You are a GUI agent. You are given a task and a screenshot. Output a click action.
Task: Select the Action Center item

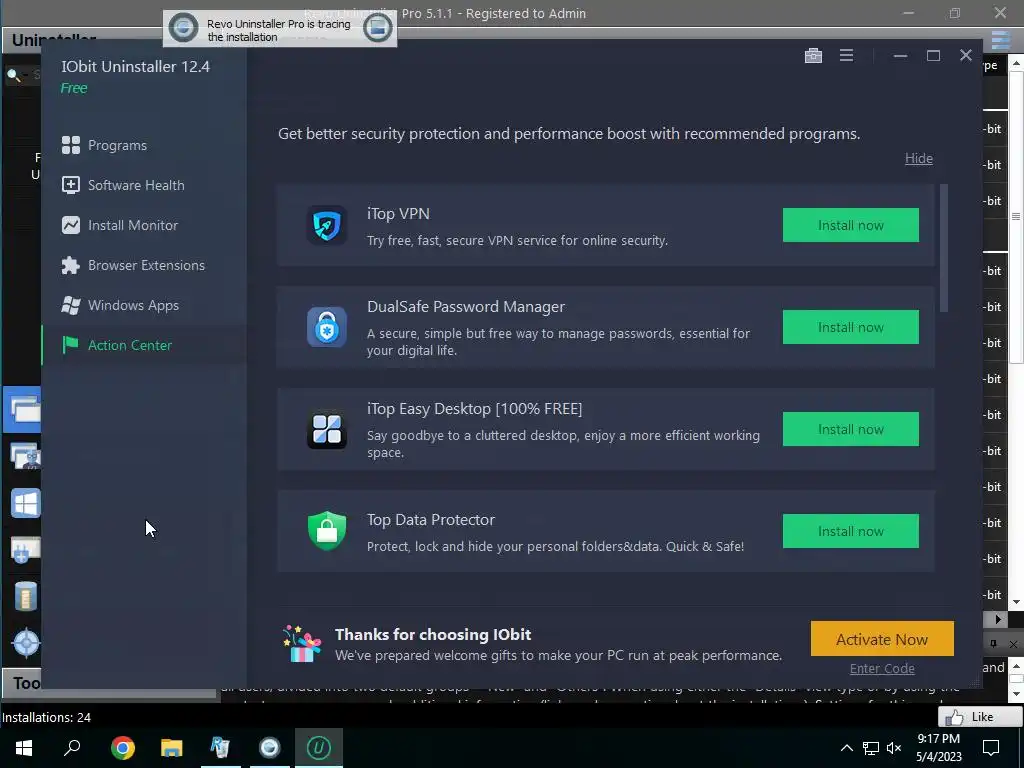[144, 345]
